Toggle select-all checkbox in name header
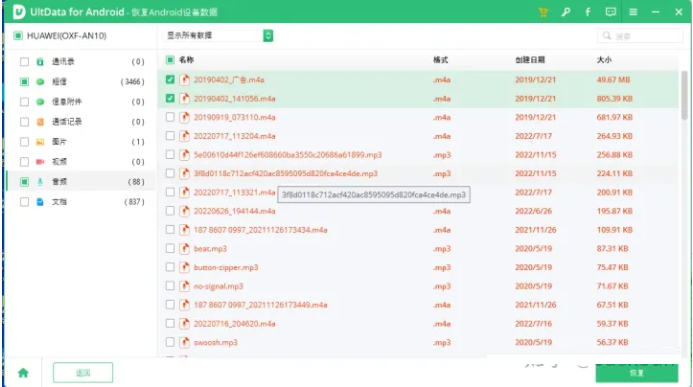Image resolution: width=693 pixels, height=387 pixels. tap(170, 60)
